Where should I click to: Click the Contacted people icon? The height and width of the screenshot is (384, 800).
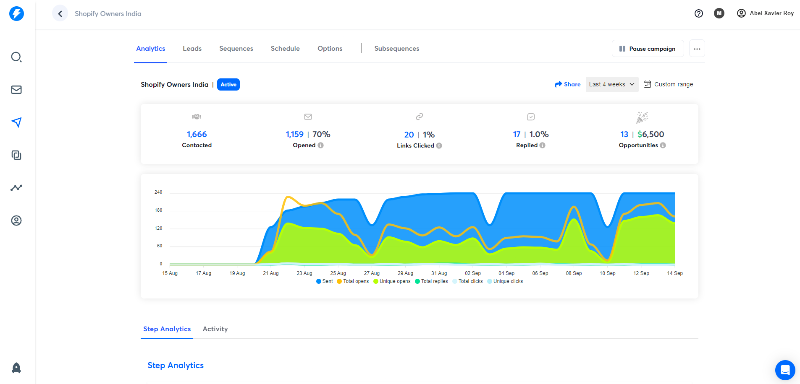196,117
